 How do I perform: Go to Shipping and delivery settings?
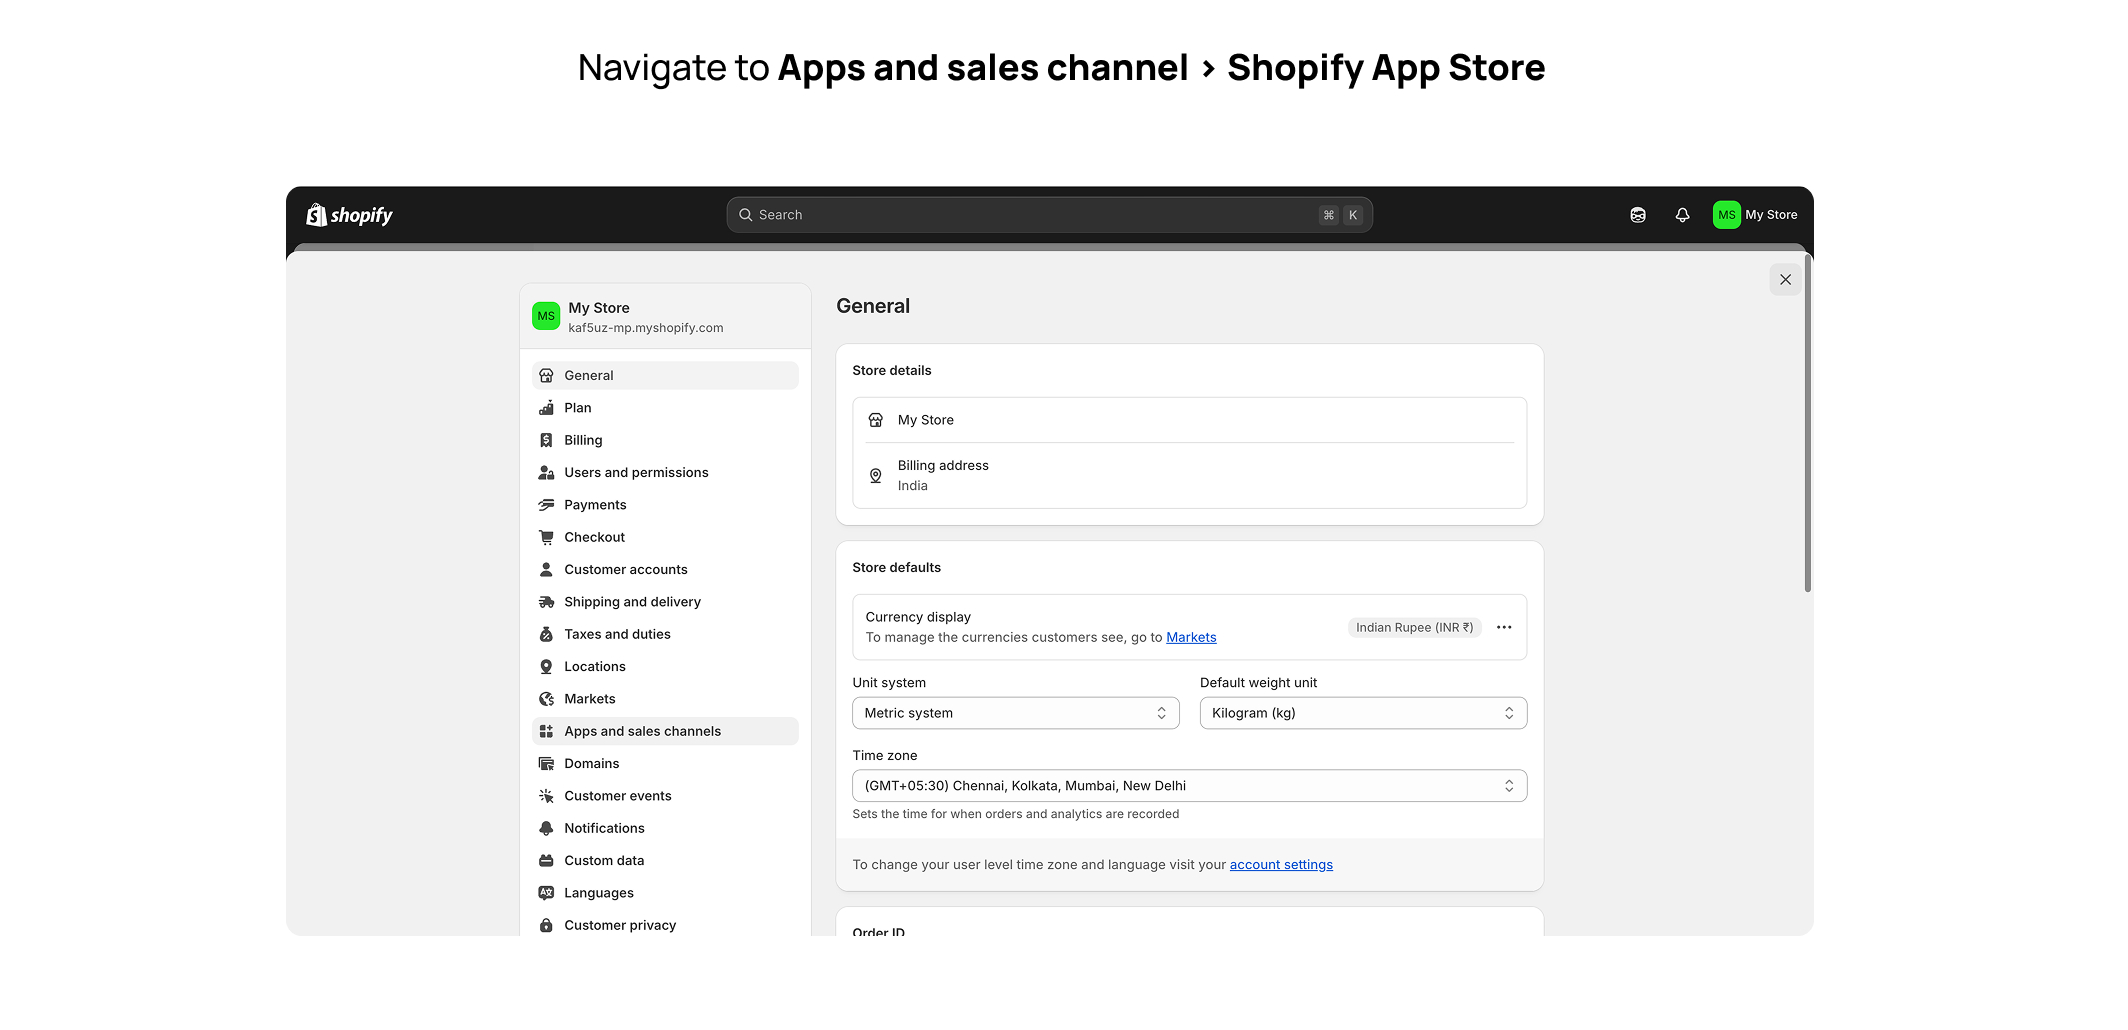click(x=632, y=602)
